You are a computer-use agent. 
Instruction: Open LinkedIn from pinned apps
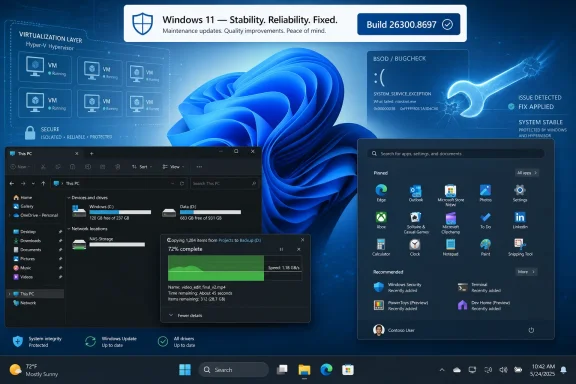pyautogui.click(x=520, y=220)
